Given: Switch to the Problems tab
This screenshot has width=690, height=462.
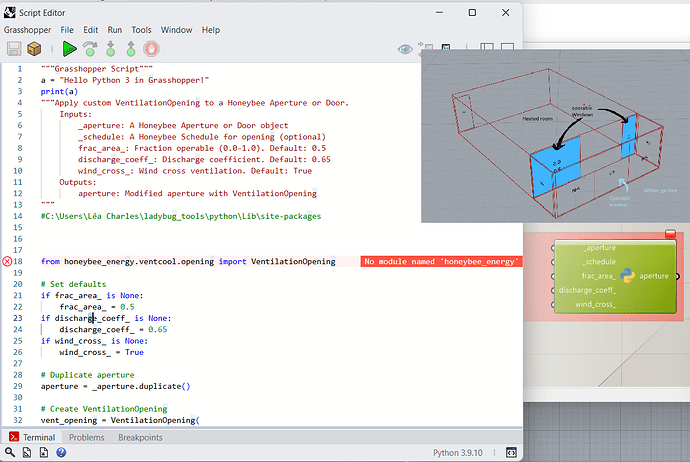Looking at the screenshot, I should click(x=86, y=438).
